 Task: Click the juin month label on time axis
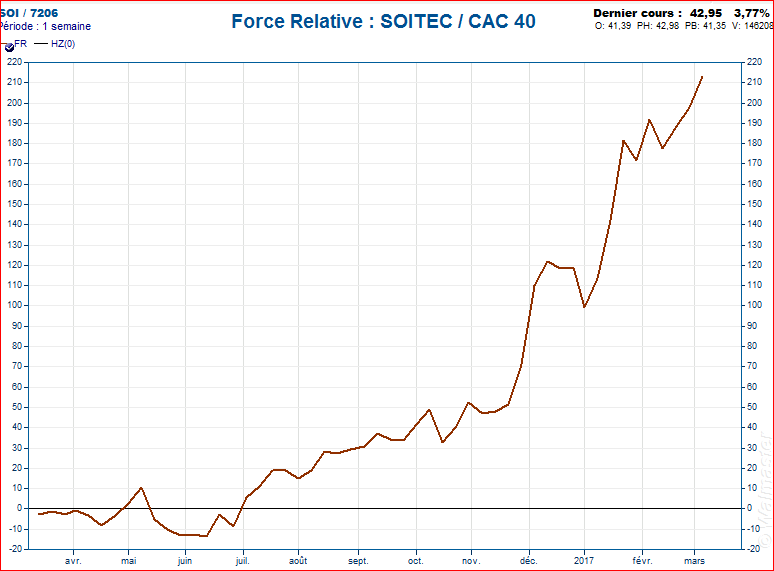(185, 561)
